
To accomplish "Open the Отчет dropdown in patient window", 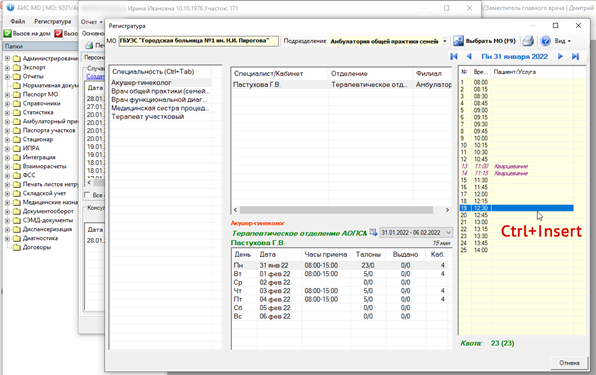I will pos(92,22).
